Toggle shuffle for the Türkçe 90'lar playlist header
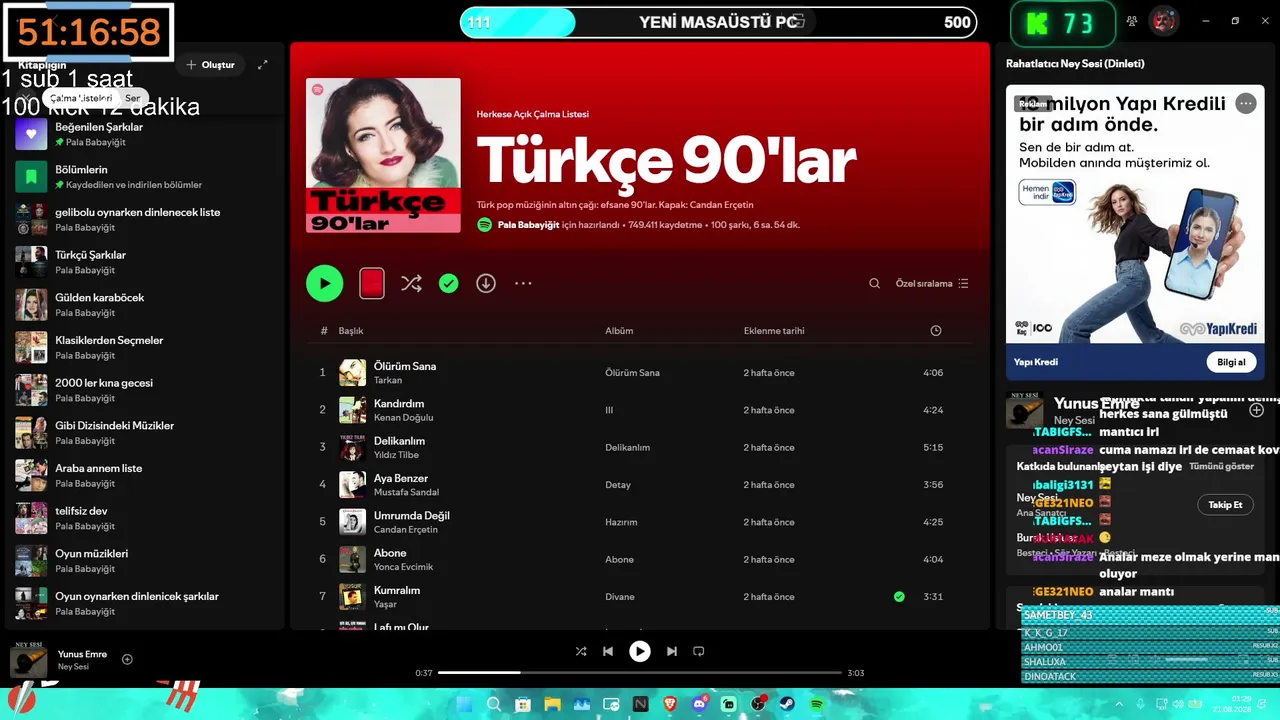The image size is (1280, 720). (411, 283)
